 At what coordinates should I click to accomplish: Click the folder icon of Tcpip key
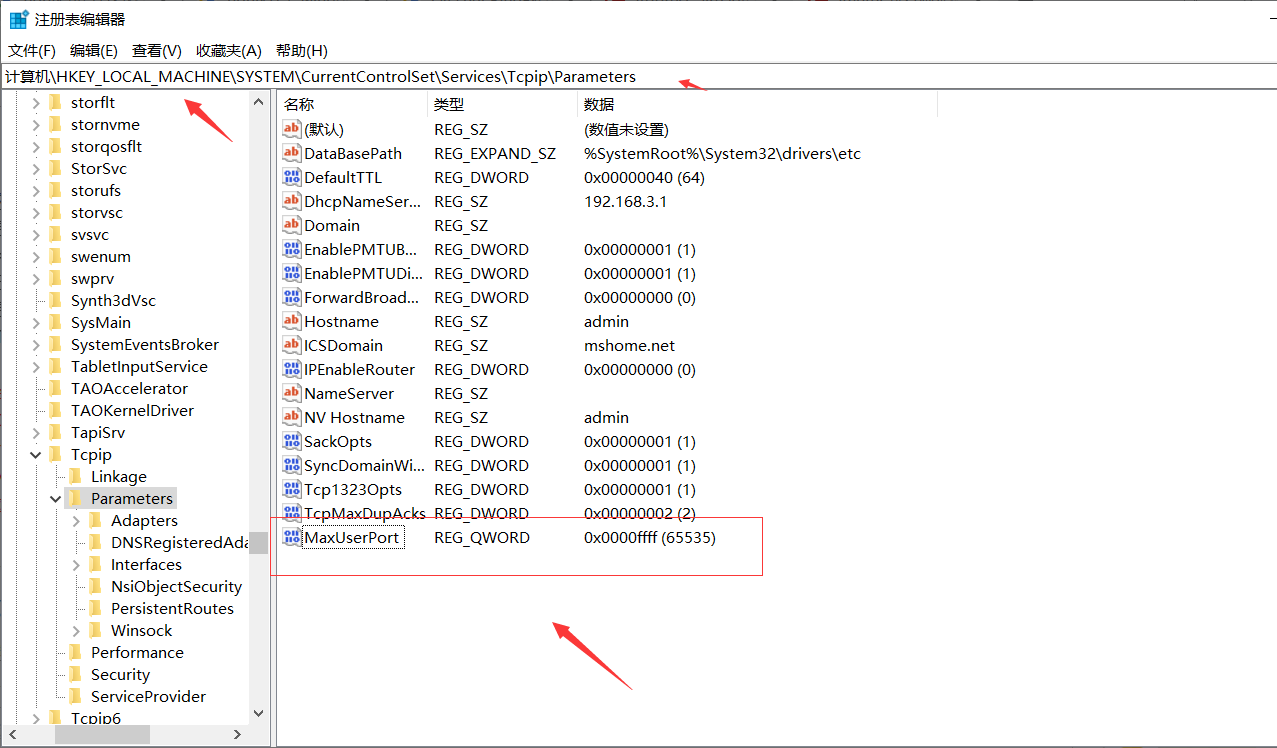point(55,454)
